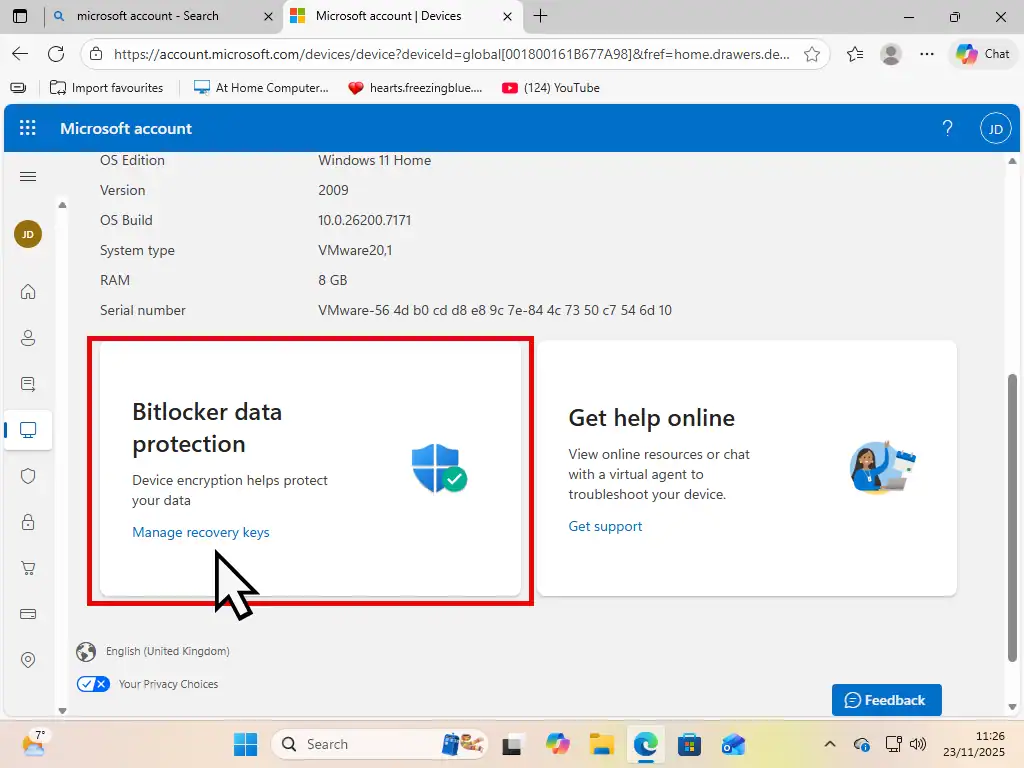Open the Get support link
The height and width of the screenshot is (768, 1024).
click(605, 526)
